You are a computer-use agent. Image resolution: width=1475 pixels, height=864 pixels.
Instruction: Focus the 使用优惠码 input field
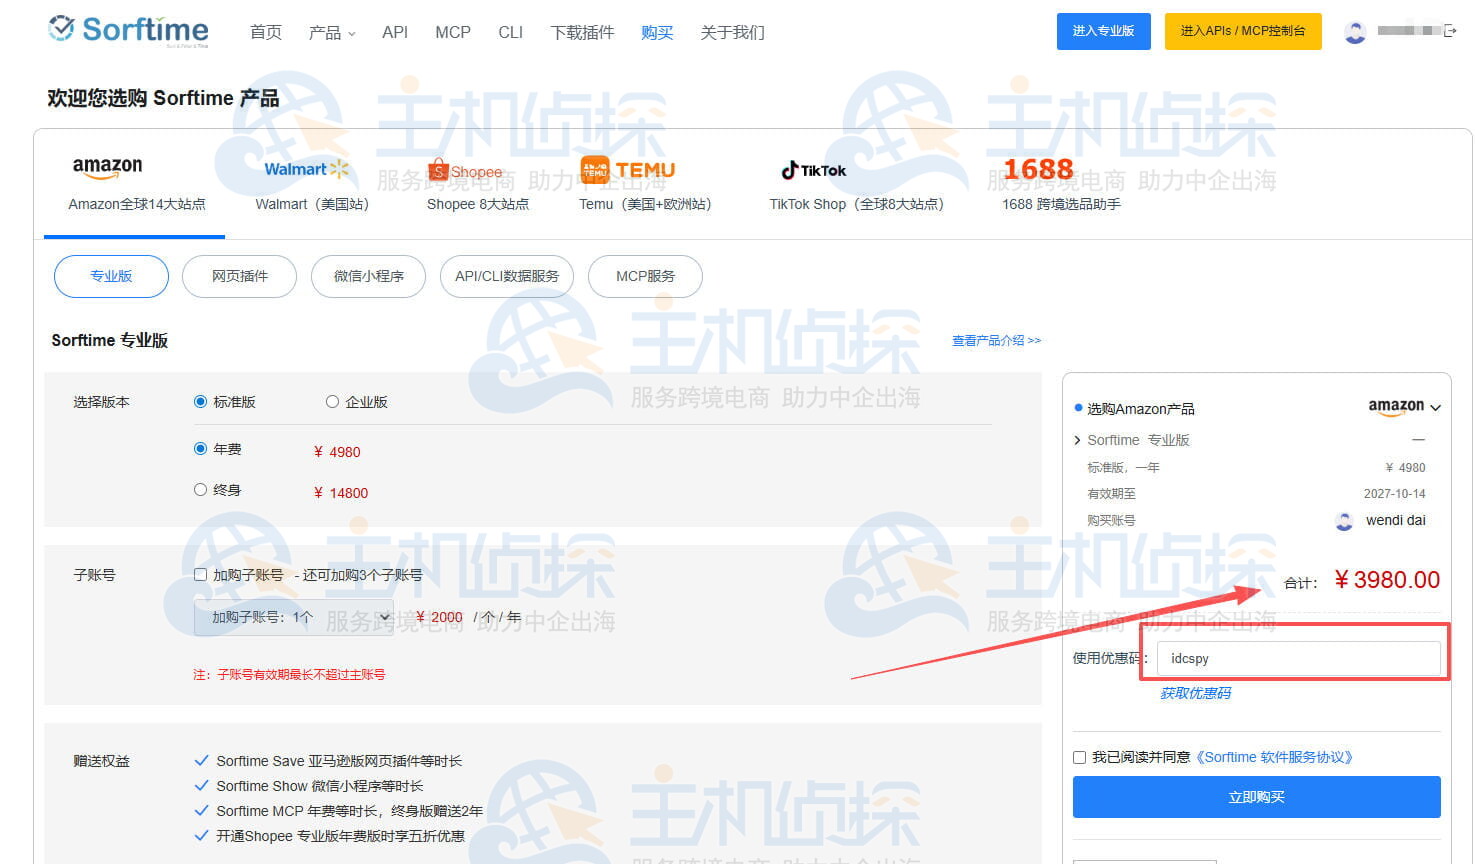point(1299,659)
